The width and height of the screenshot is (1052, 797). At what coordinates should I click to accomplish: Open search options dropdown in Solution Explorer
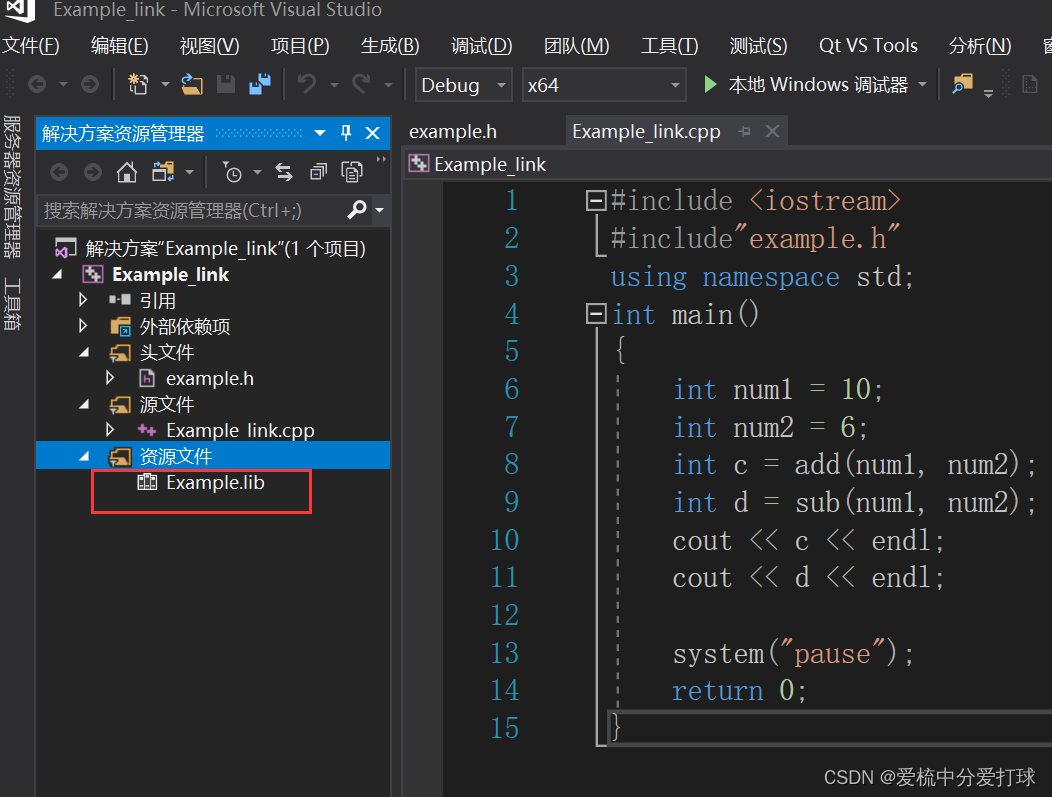[380, 210]
